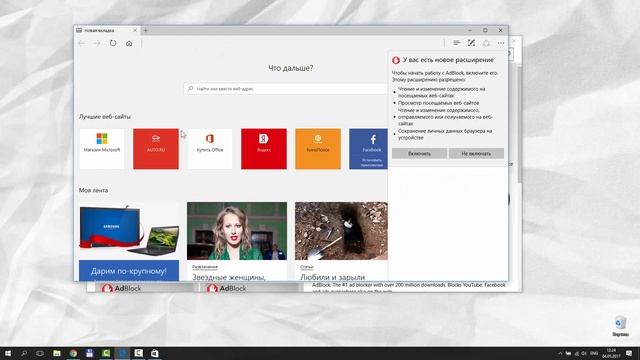640x360 pixels.
Task: Click the empty address bar in Edge
Action: 292,43
